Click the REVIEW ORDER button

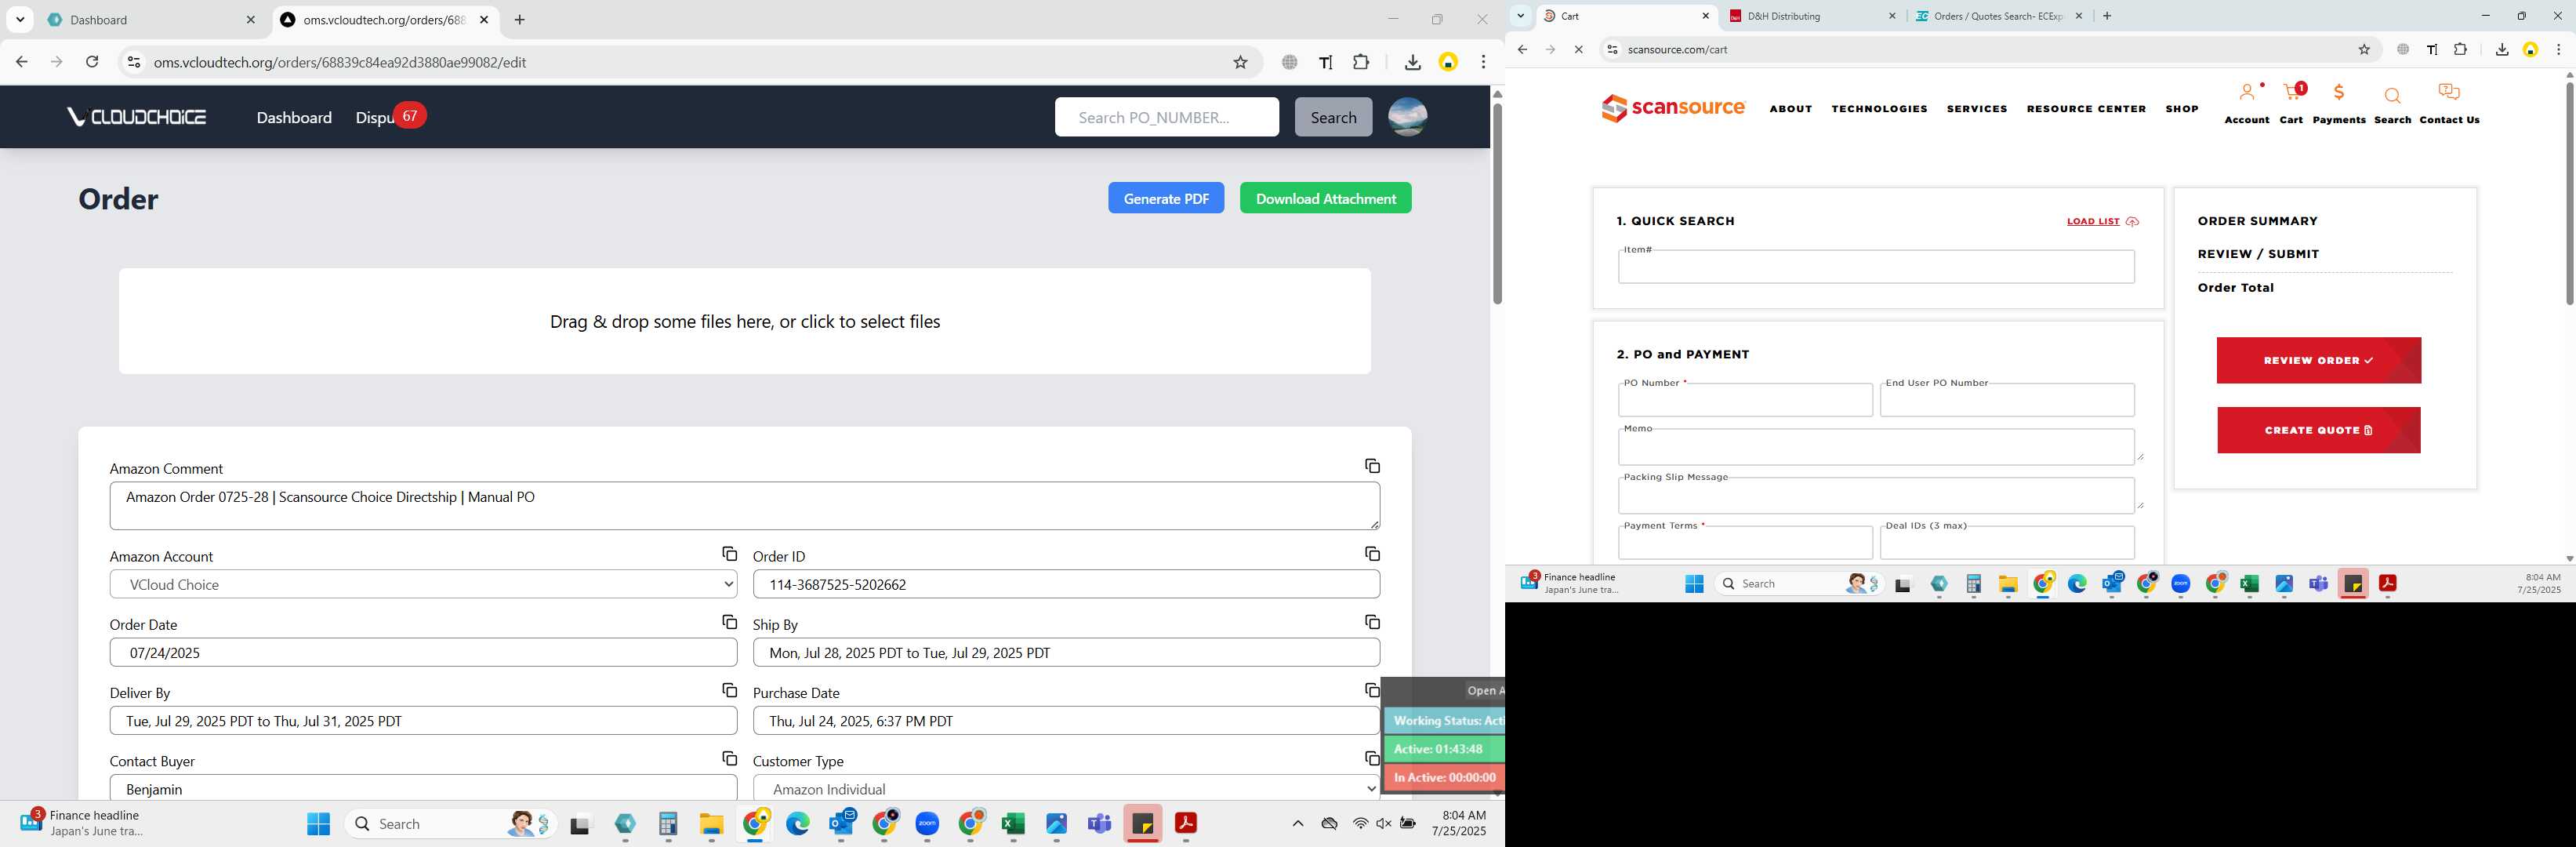[x=2318, y=360]
